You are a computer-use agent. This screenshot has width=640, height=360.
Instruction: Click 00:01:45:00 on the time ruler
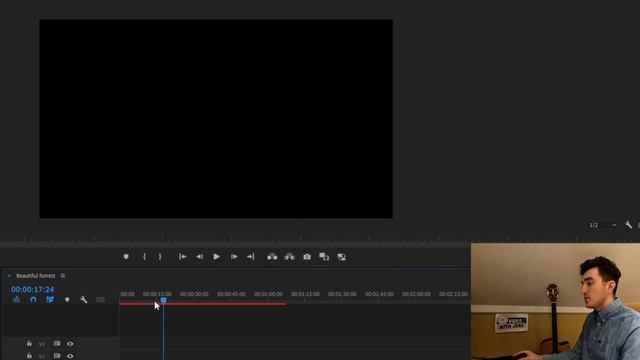coord(379,294)
